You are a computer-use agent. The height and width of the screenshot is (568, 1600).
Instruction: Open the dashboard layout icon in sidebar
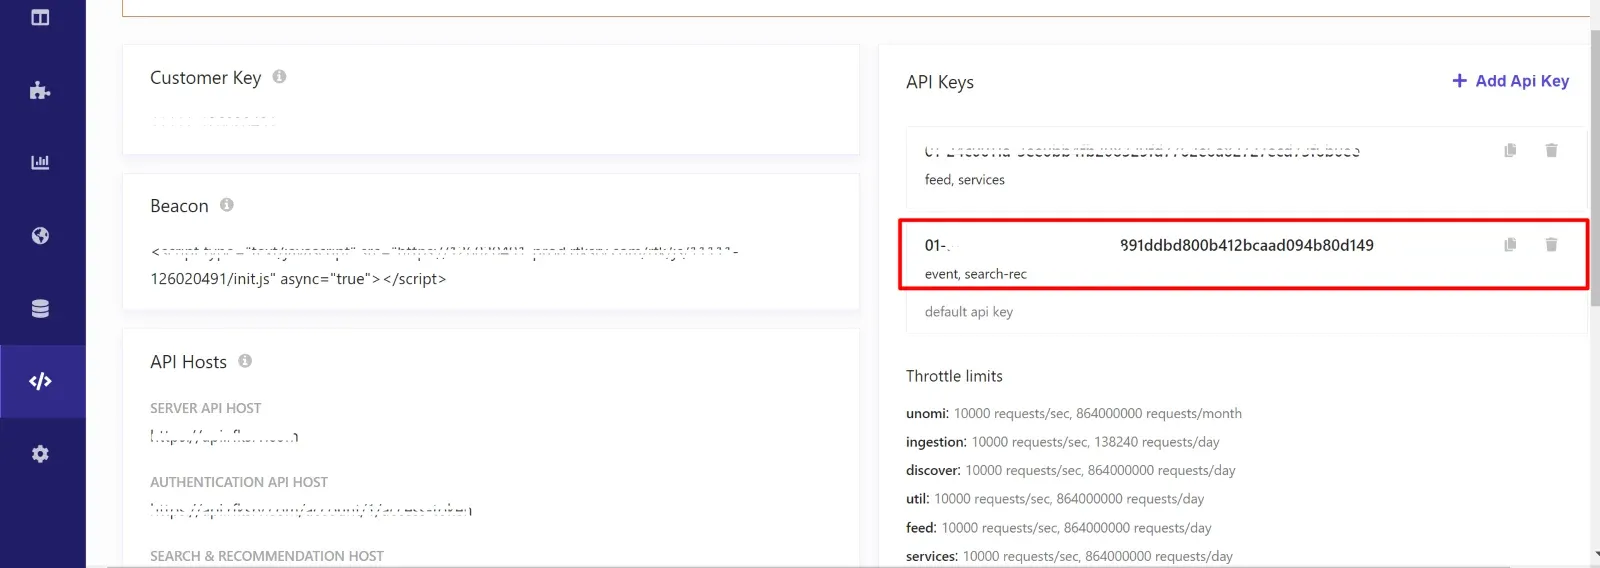pyautogui.click(x=40, y=17)
